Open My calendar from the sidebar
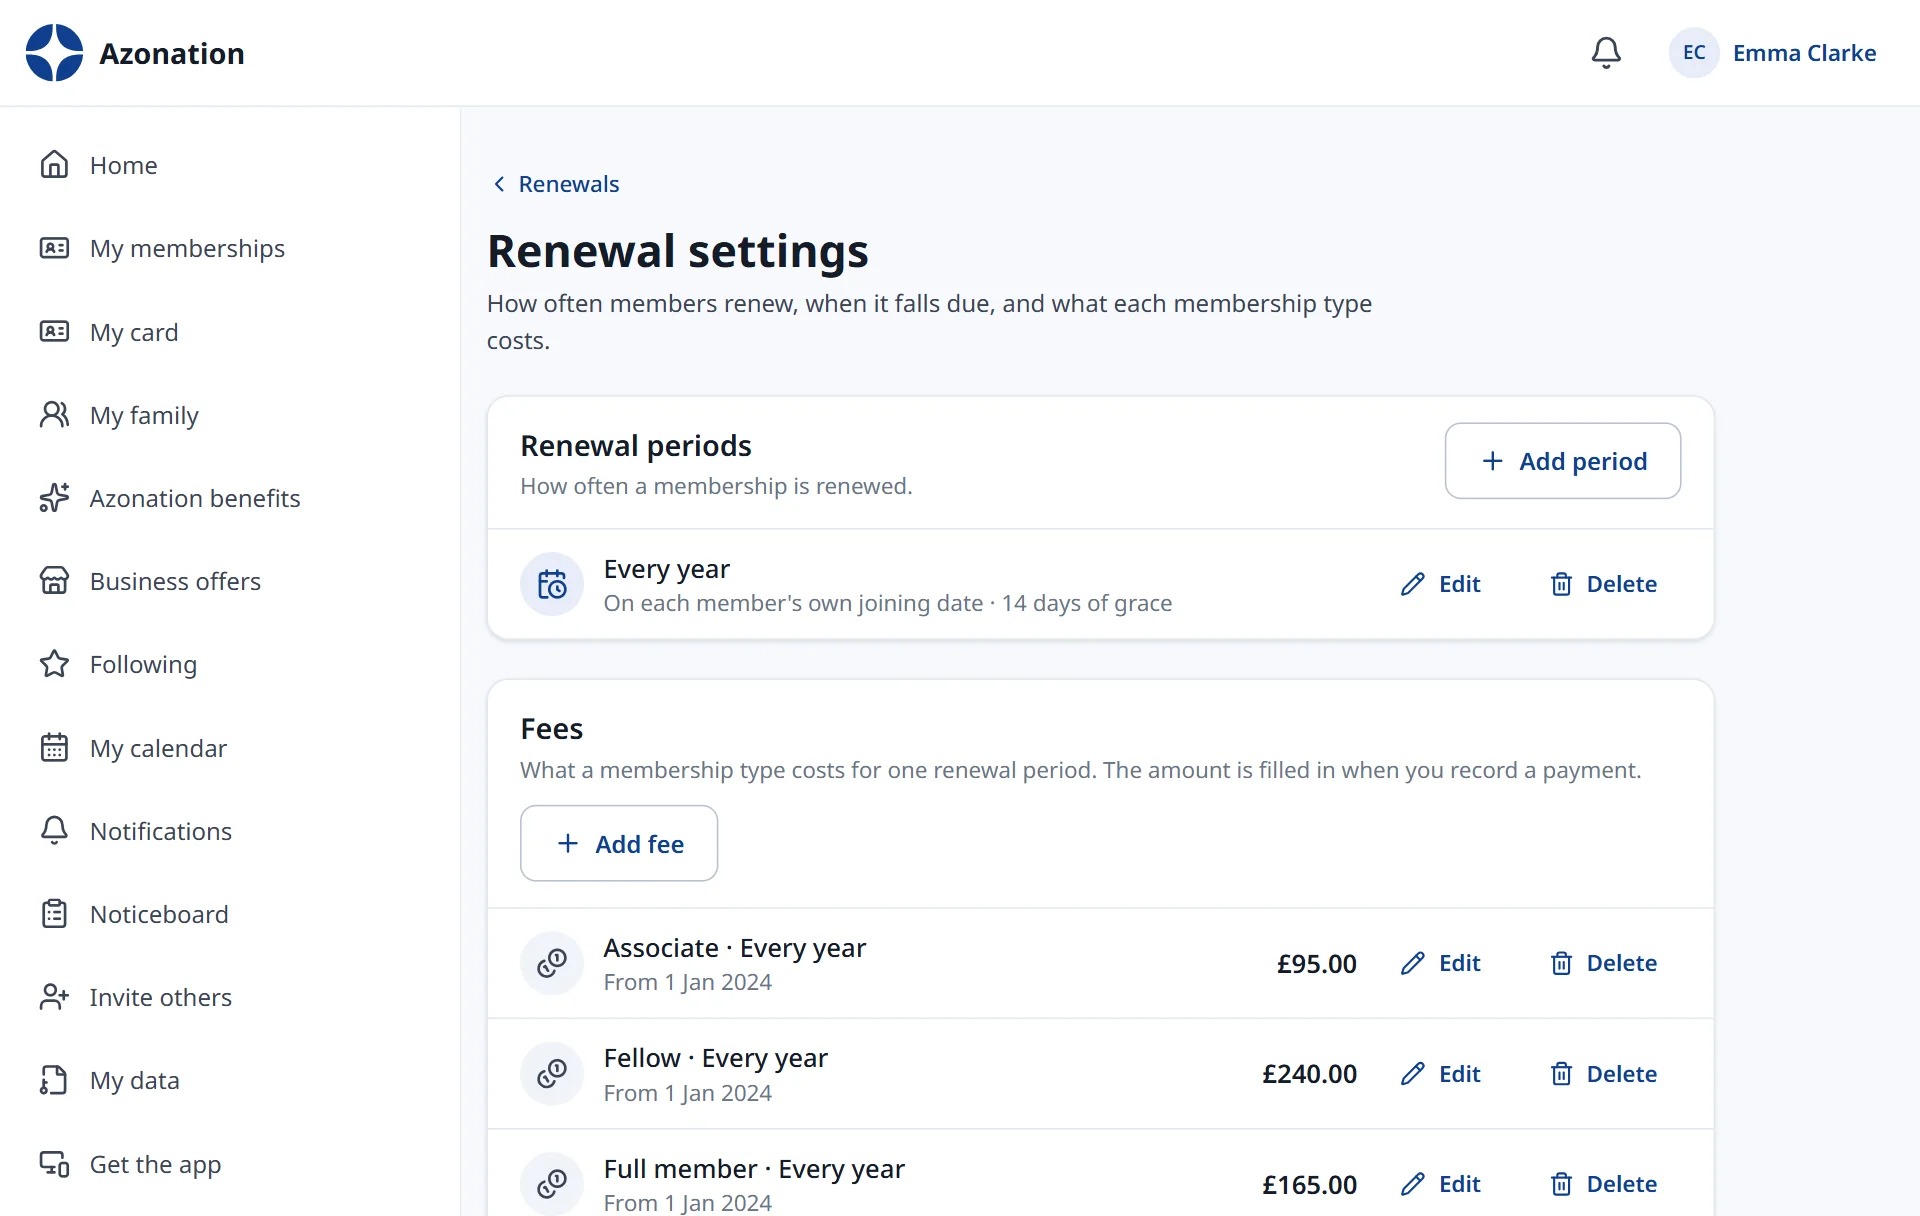The image size is (1920, 1216). click(x=230, y=748)
